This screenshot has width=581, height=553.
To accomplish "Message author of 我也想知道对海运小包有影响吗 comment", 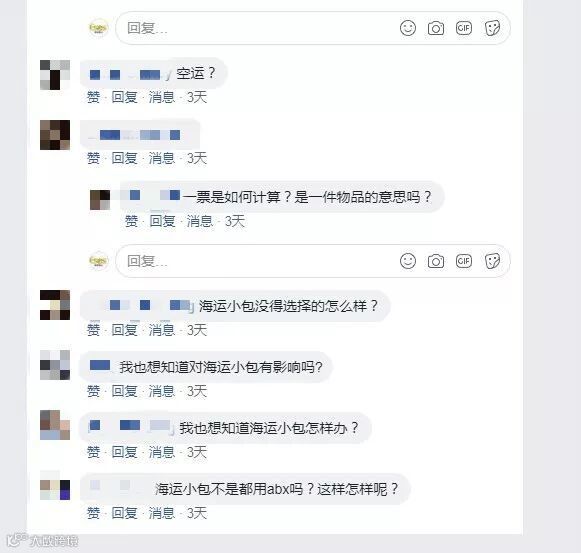I will point(162,391).
